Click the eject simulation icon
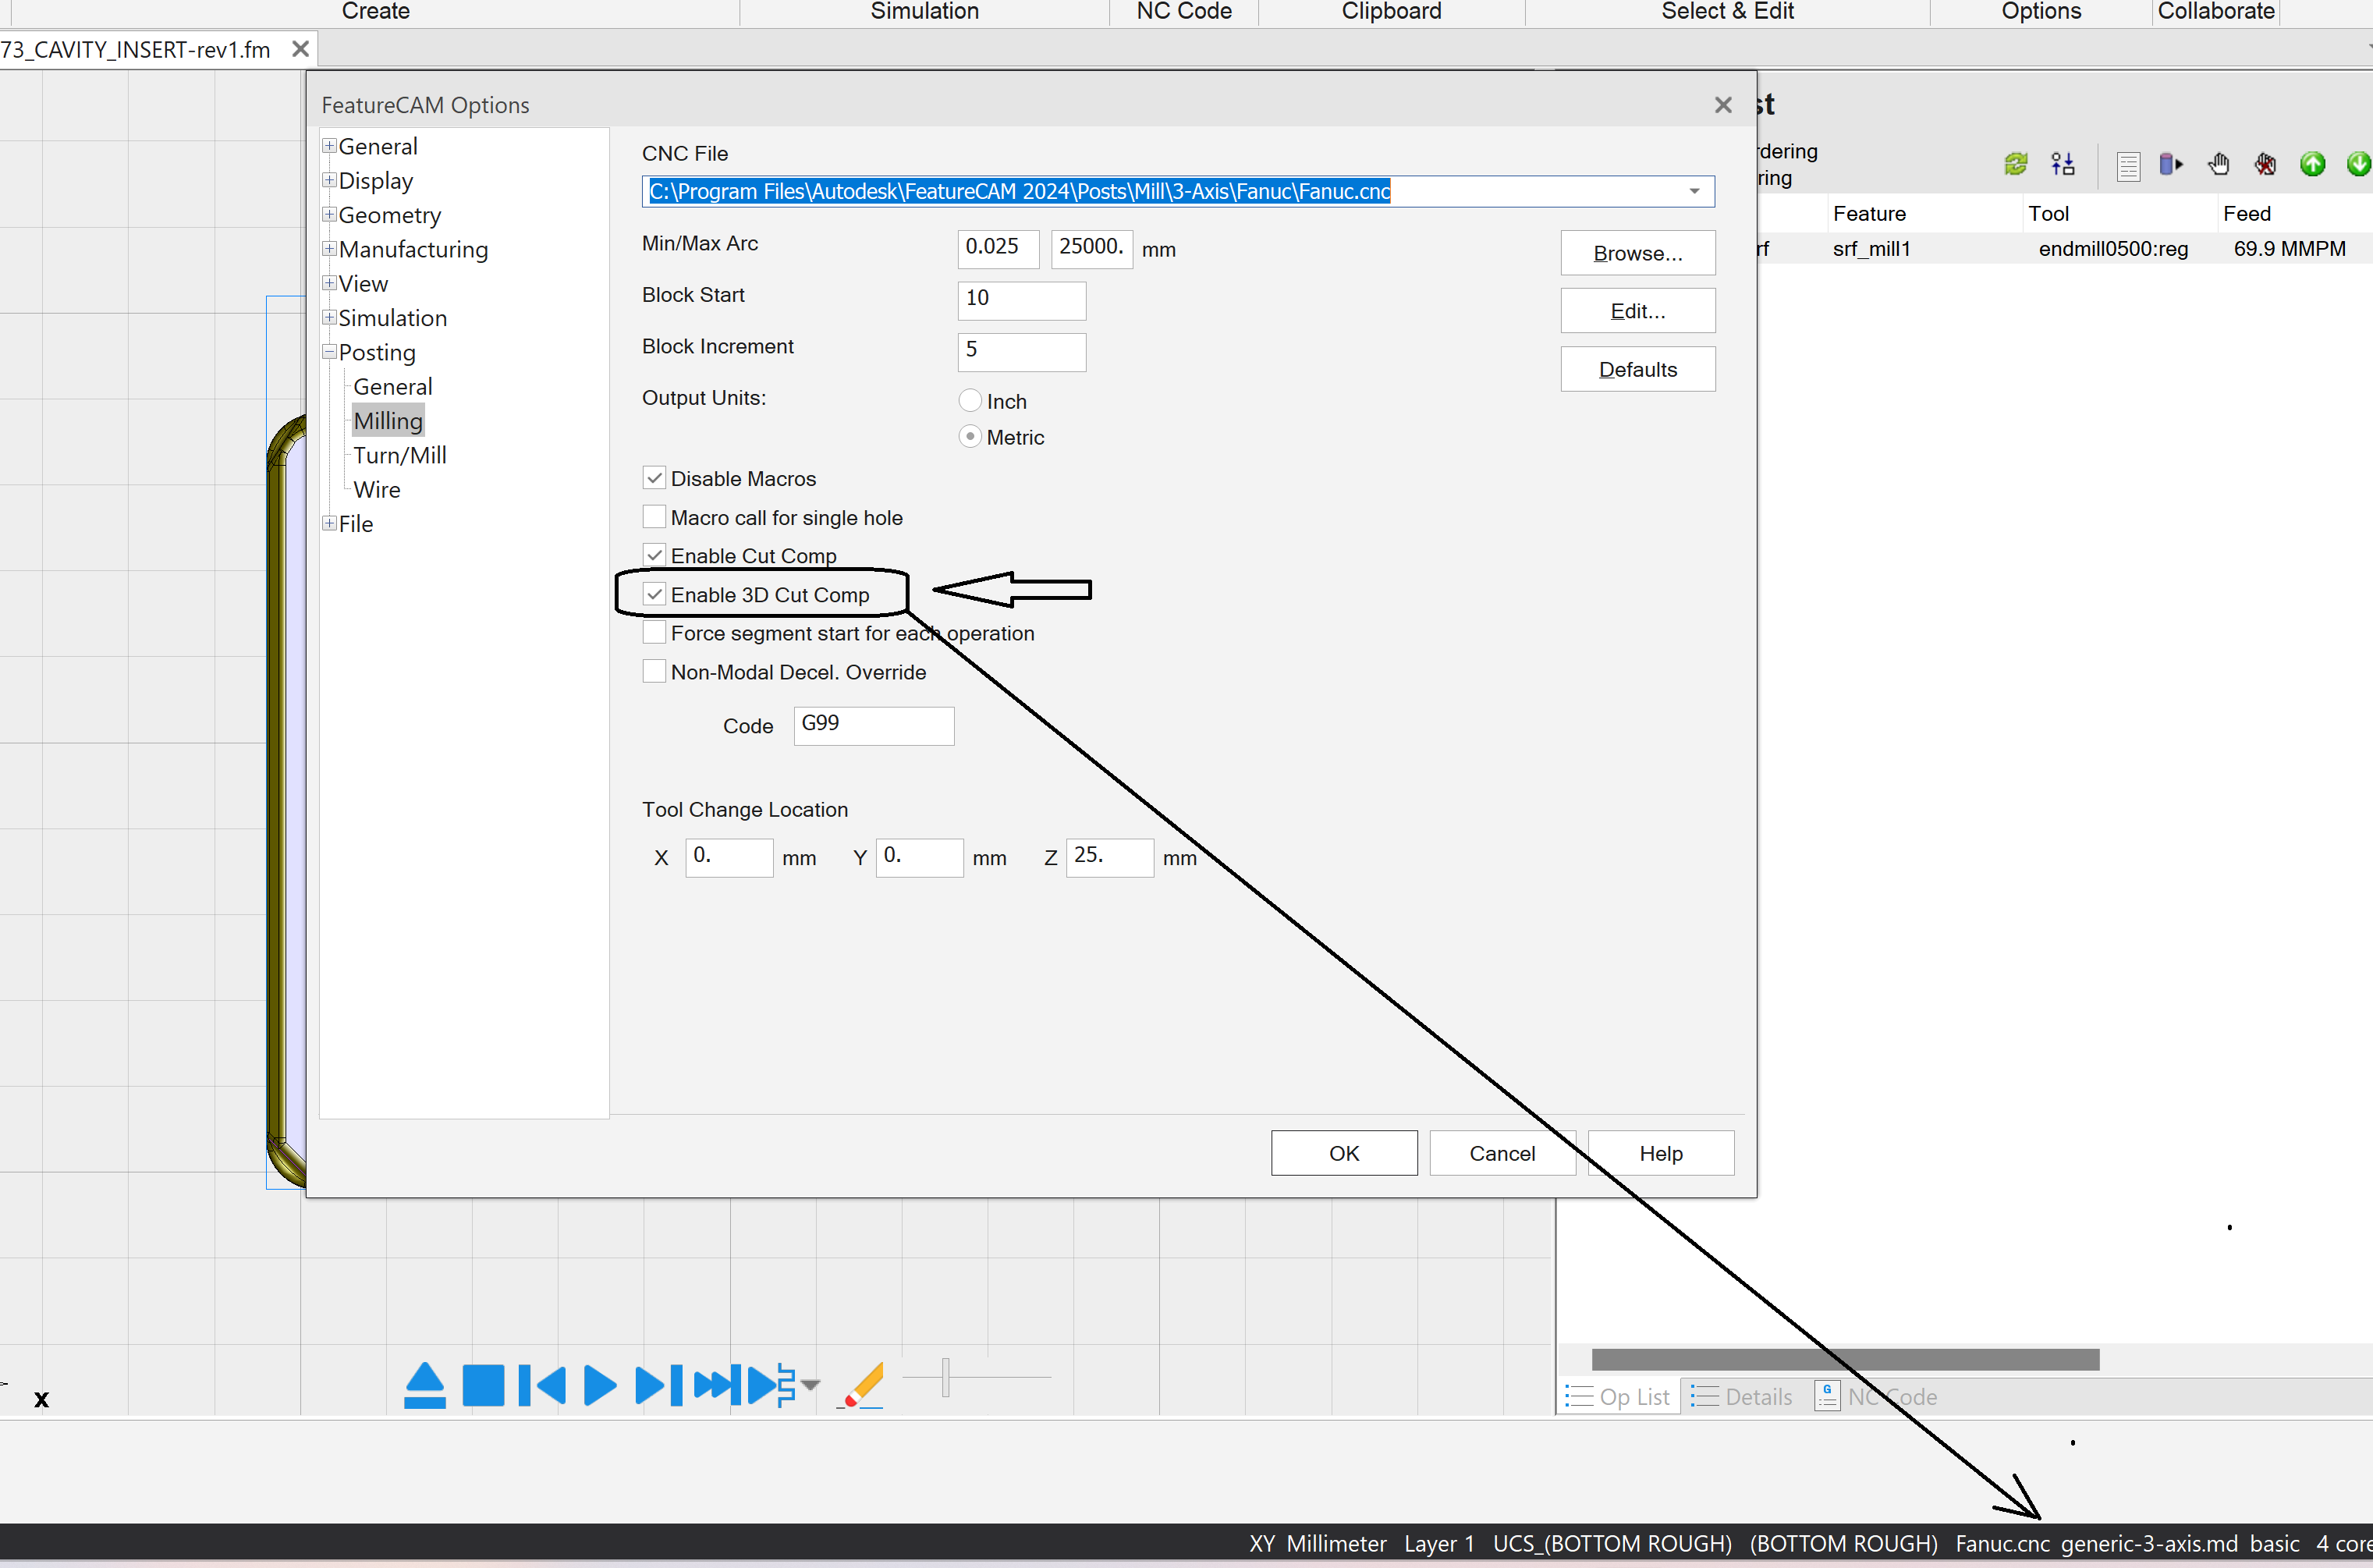This screenshot has width=2373, height=1568. 424,1385
